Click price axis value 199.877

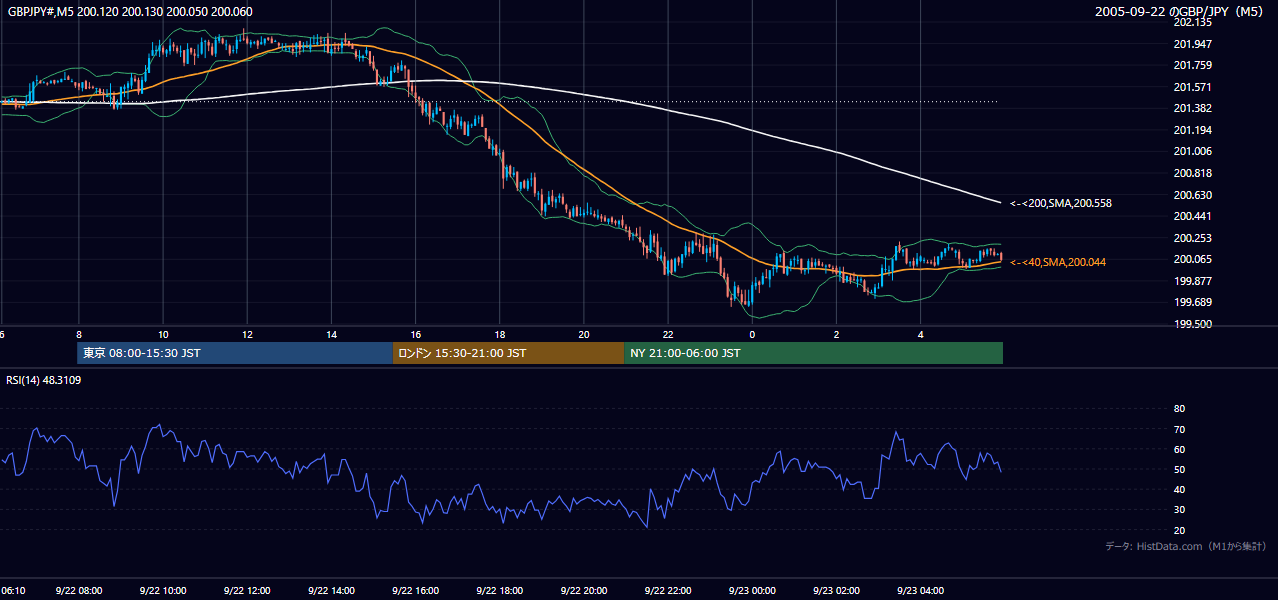tap(1192, 281)
